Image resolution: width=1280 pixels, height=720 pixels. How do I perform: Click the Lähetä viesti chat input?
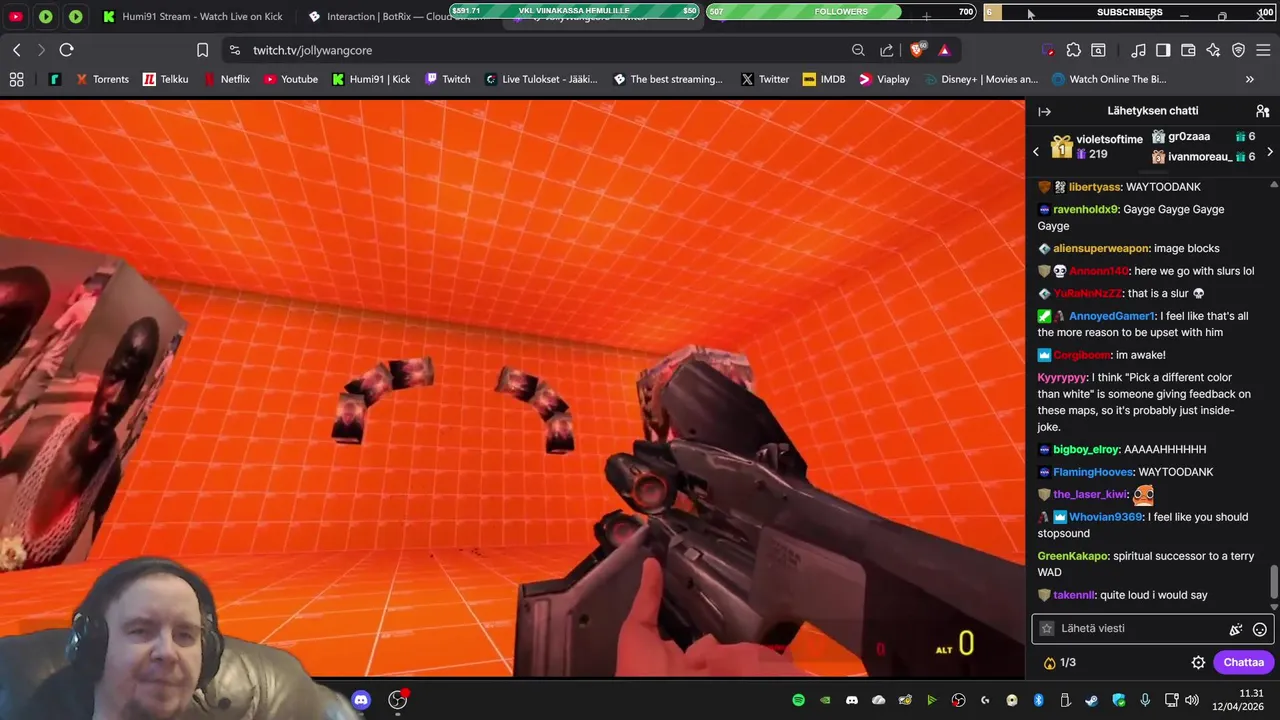[1151, 628]
